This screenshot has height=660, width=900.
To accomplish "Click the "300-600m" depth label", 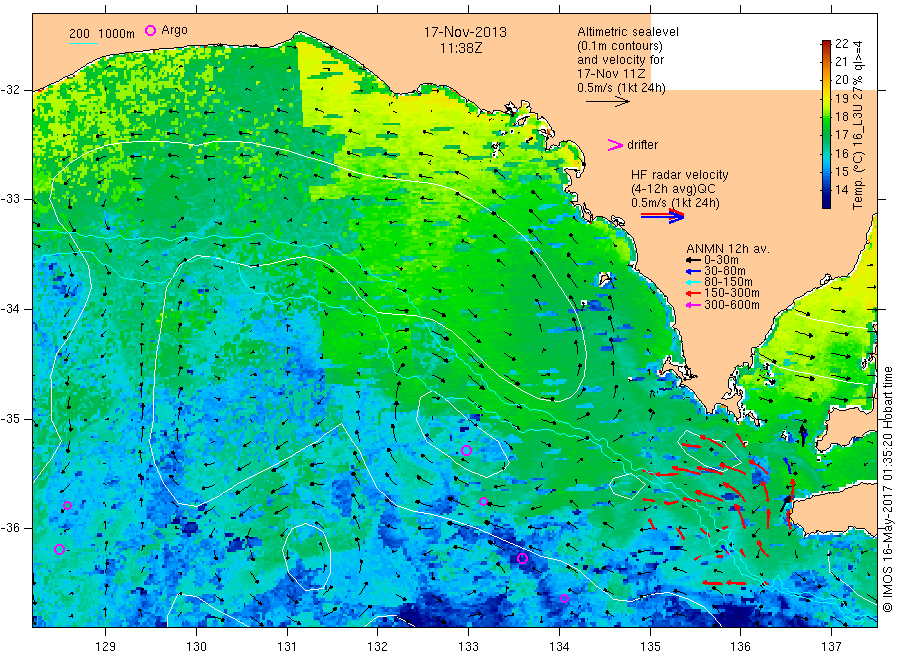I will pyautogui.click(x=731, y=305).
